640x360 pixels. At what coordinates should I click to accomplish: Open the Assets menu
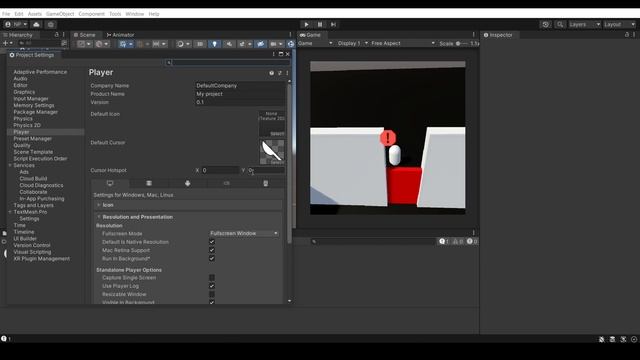click(35, 14)
